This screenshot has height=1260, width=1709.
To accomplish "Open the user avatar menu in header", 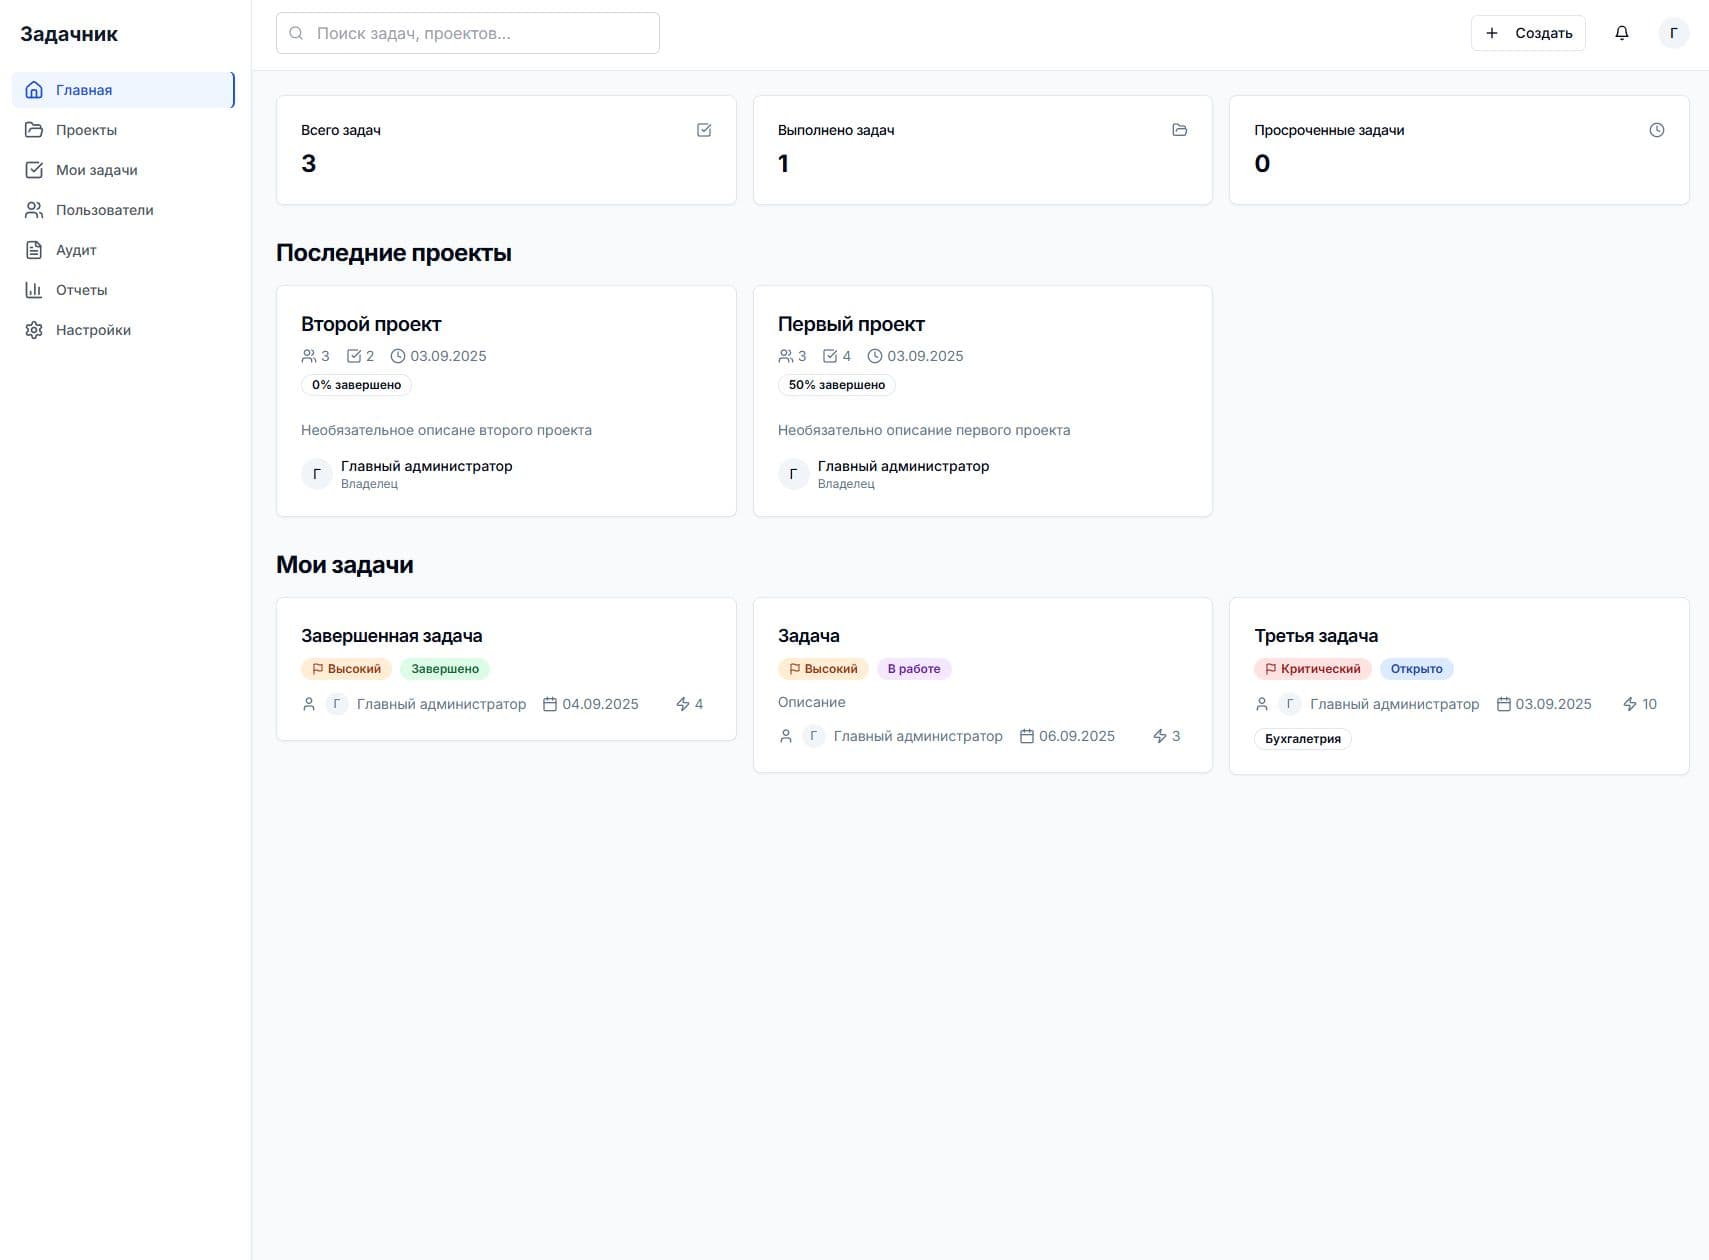I will coord(1673,33).
